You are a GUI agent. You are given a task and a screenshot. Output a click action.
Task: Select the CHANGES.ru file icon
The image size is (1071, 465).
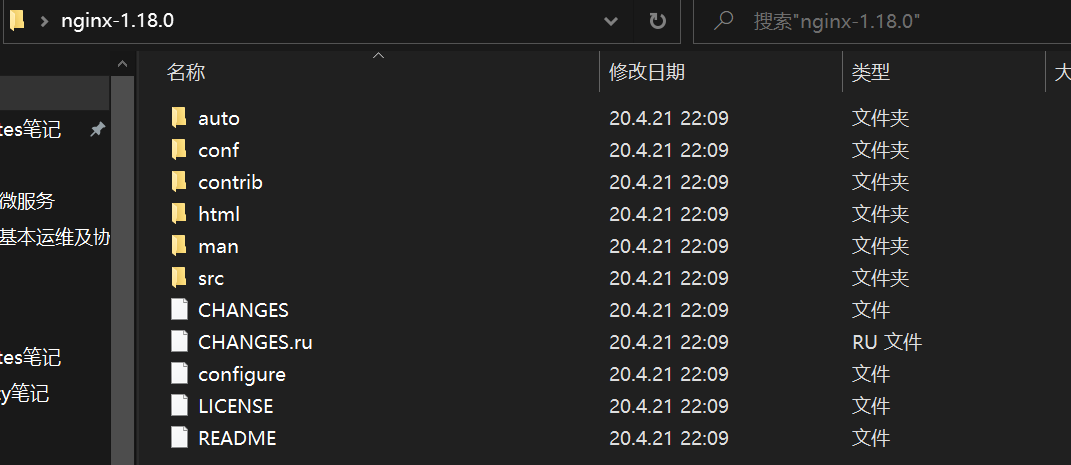tap(180, 341)
